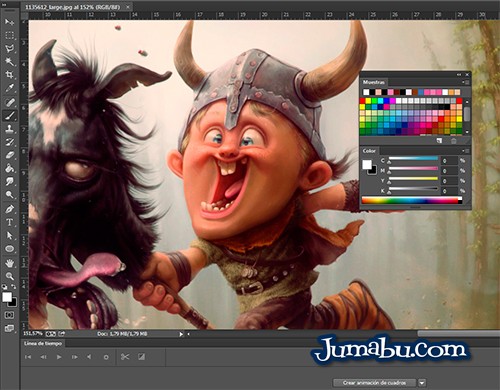Click the Yellow Y slider bar

tap(413, 179)
